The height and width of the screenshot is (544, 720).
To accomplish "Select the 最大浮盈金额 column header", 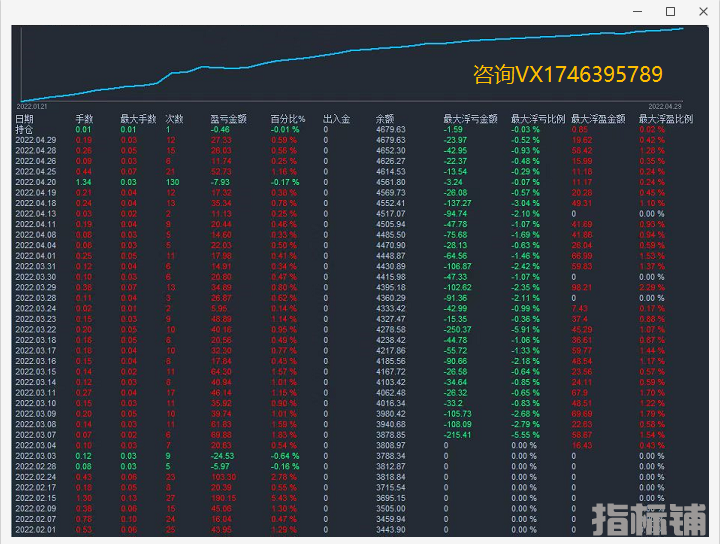I will pyautogui.click(x=605, y=119).
